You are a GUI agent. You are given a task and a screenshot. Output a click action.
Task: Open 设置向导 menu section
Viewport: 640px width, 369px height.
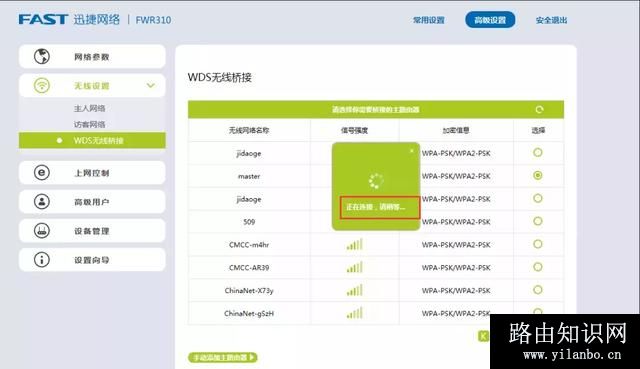[92, 260]
